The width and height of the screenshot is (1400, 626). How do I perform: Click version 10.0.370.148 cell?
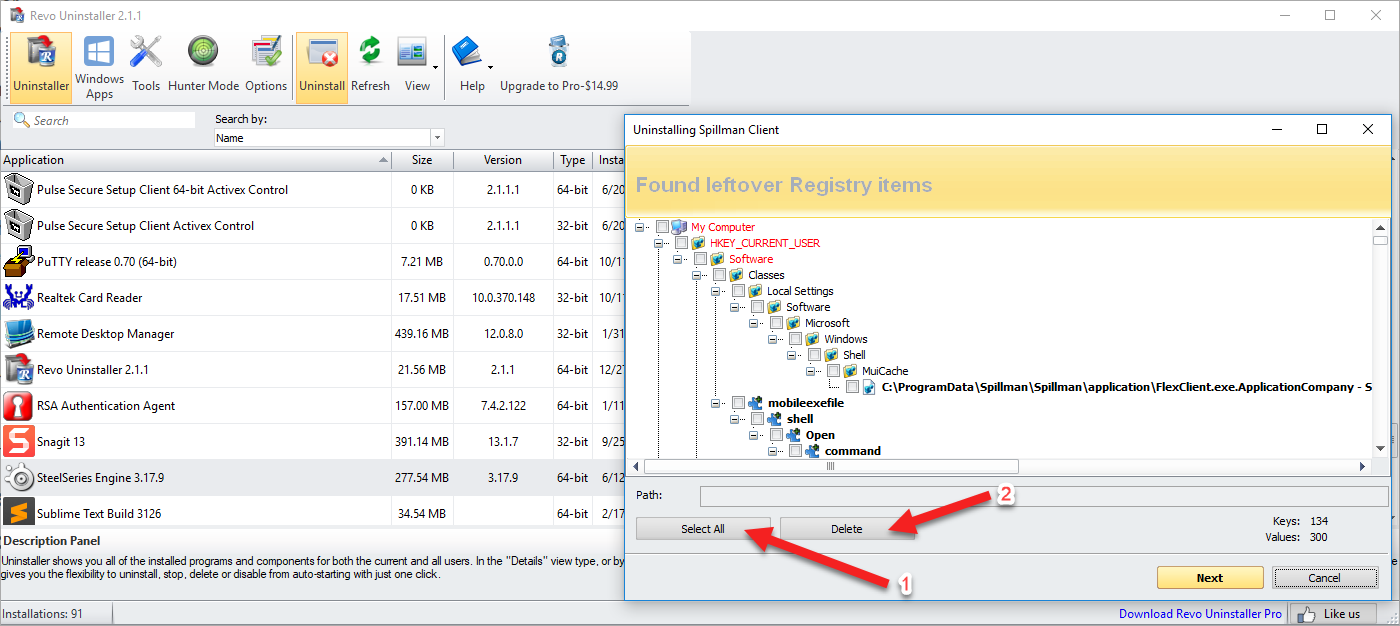[x=503, y=298]
